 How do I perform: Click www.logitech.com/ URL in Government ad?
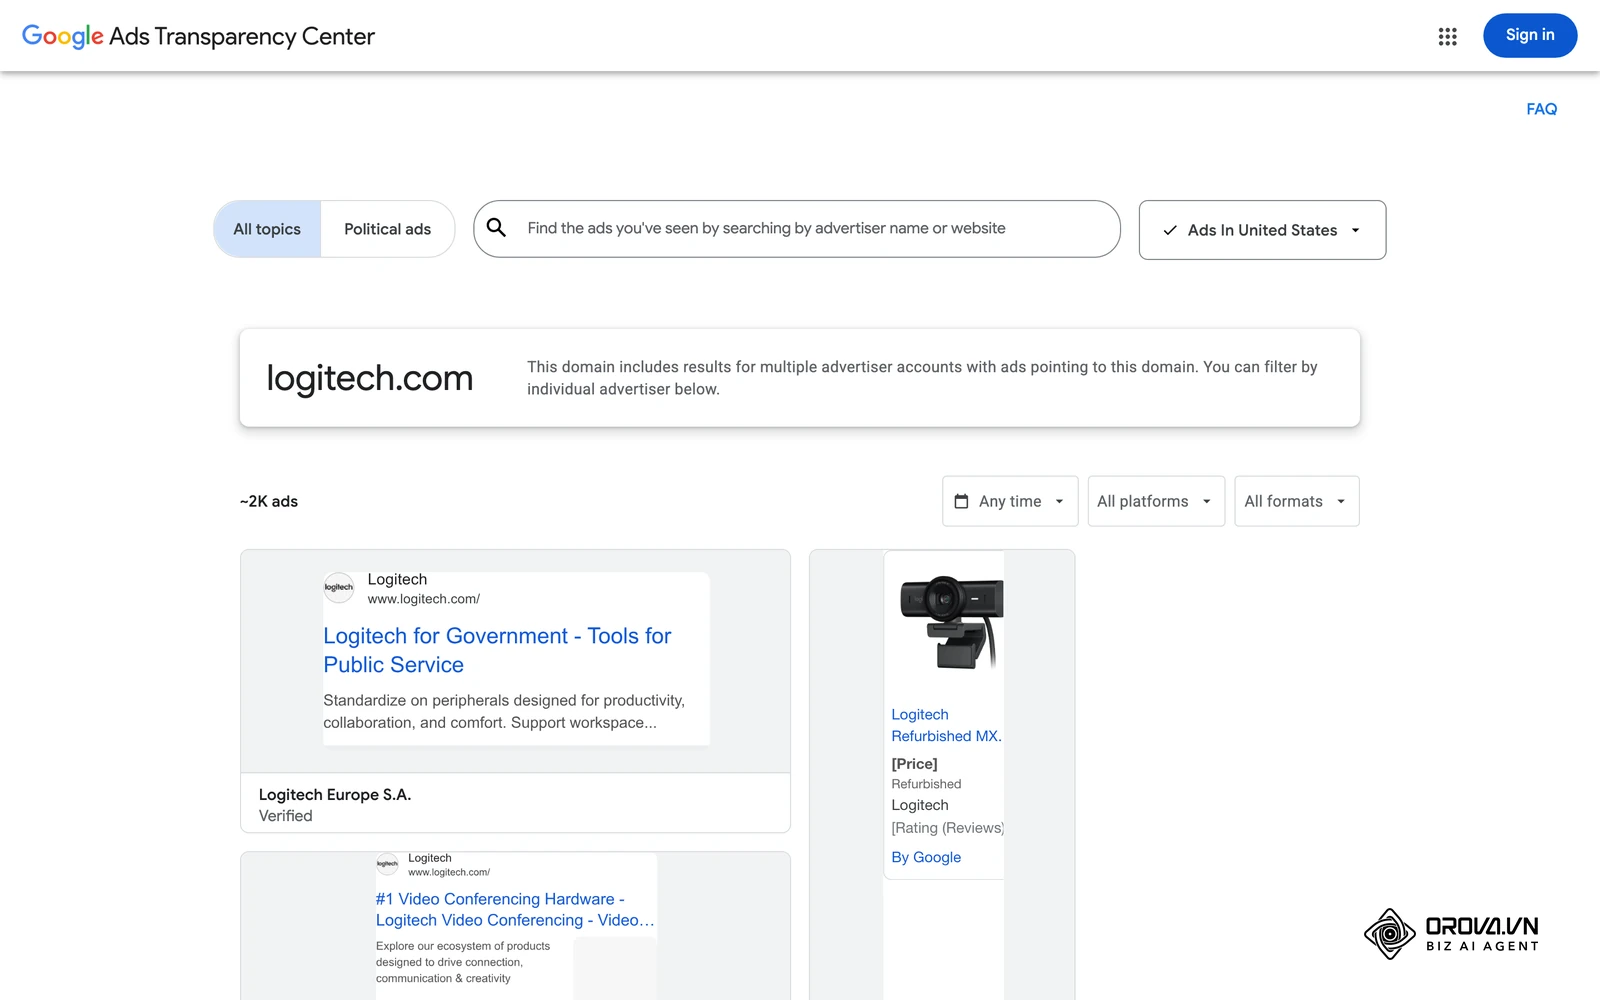pyautogui.click(x=423, y=599)
